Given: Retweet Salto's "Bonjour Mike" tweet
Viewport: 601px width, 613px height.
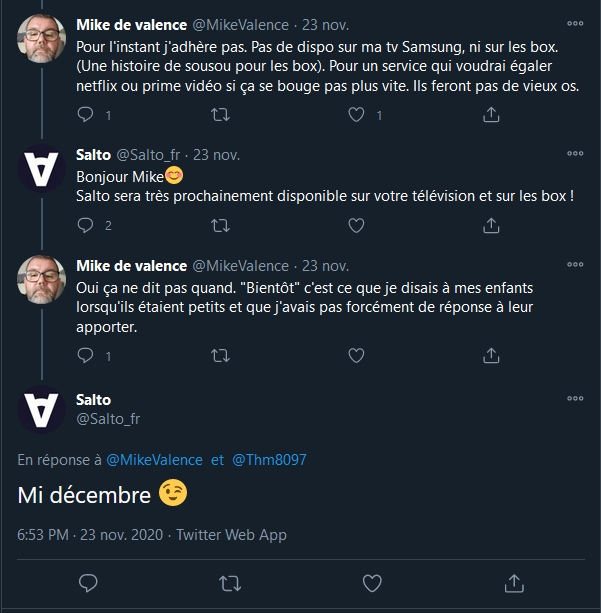Looking at the screenshot, I should [221, 225].
